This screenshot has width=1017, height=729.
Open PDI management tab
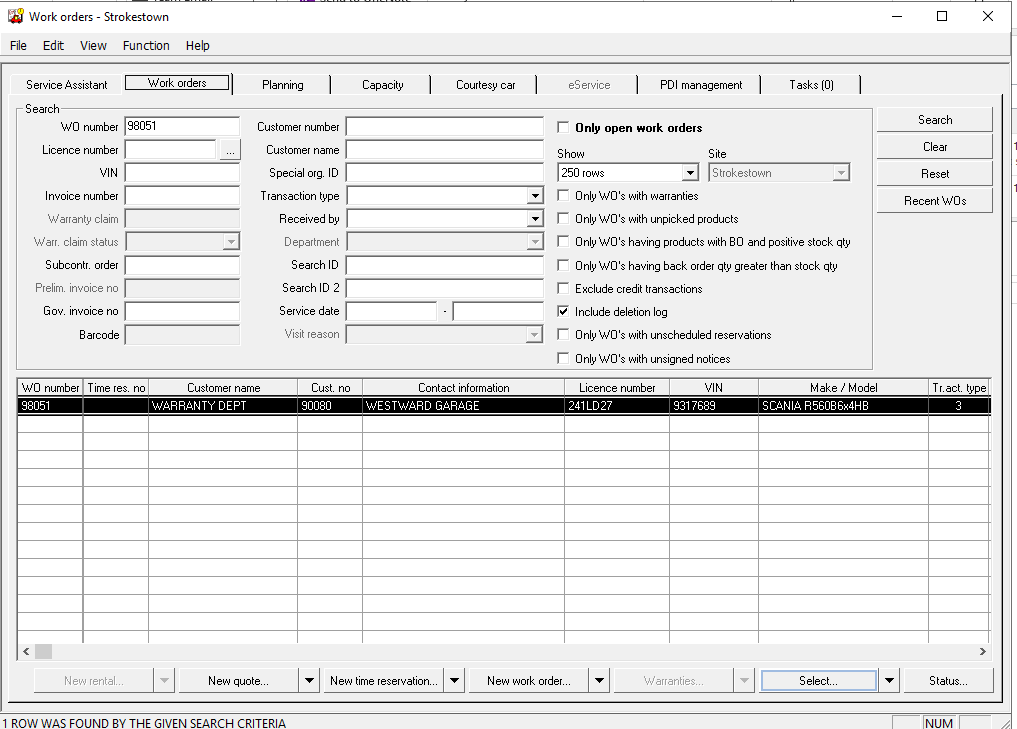click(700, 85)
